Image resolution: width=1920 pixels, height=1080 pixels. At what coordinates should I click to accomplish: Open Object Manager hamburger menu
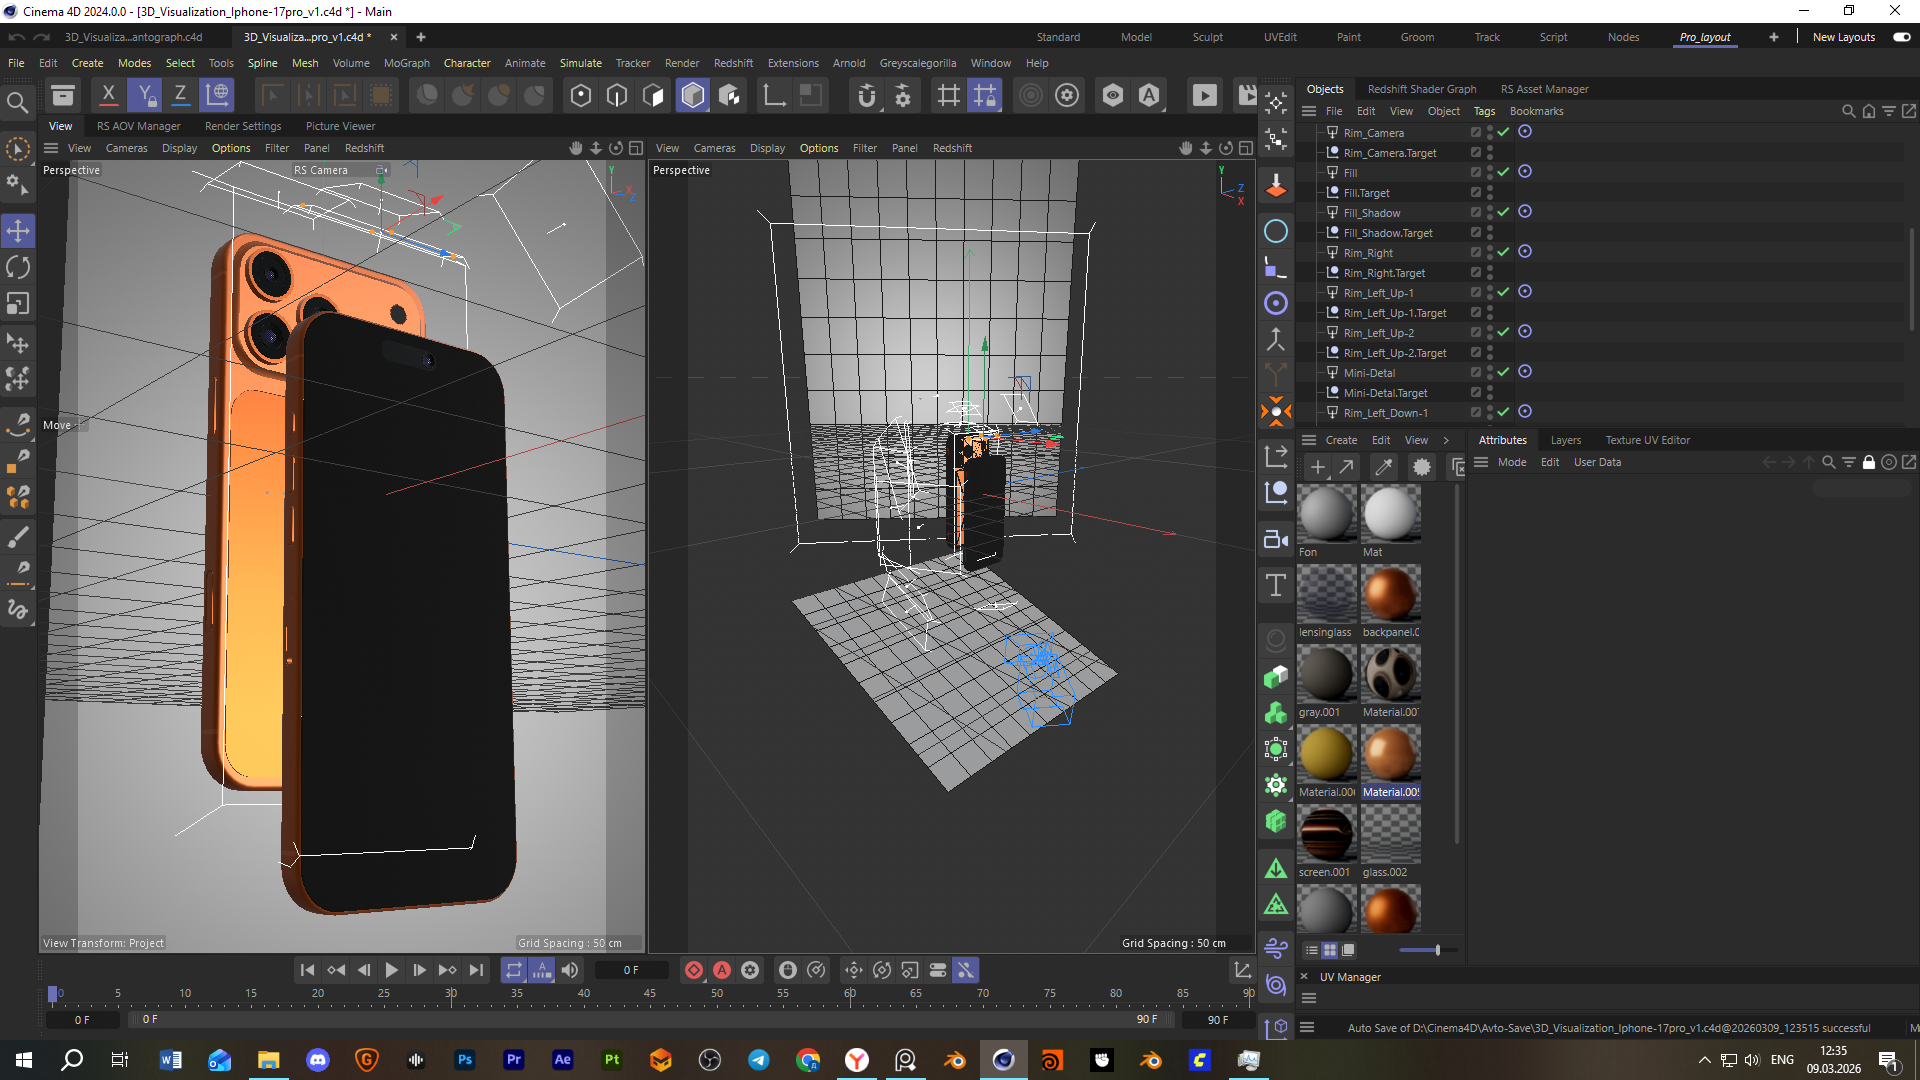click(1308, 111)
